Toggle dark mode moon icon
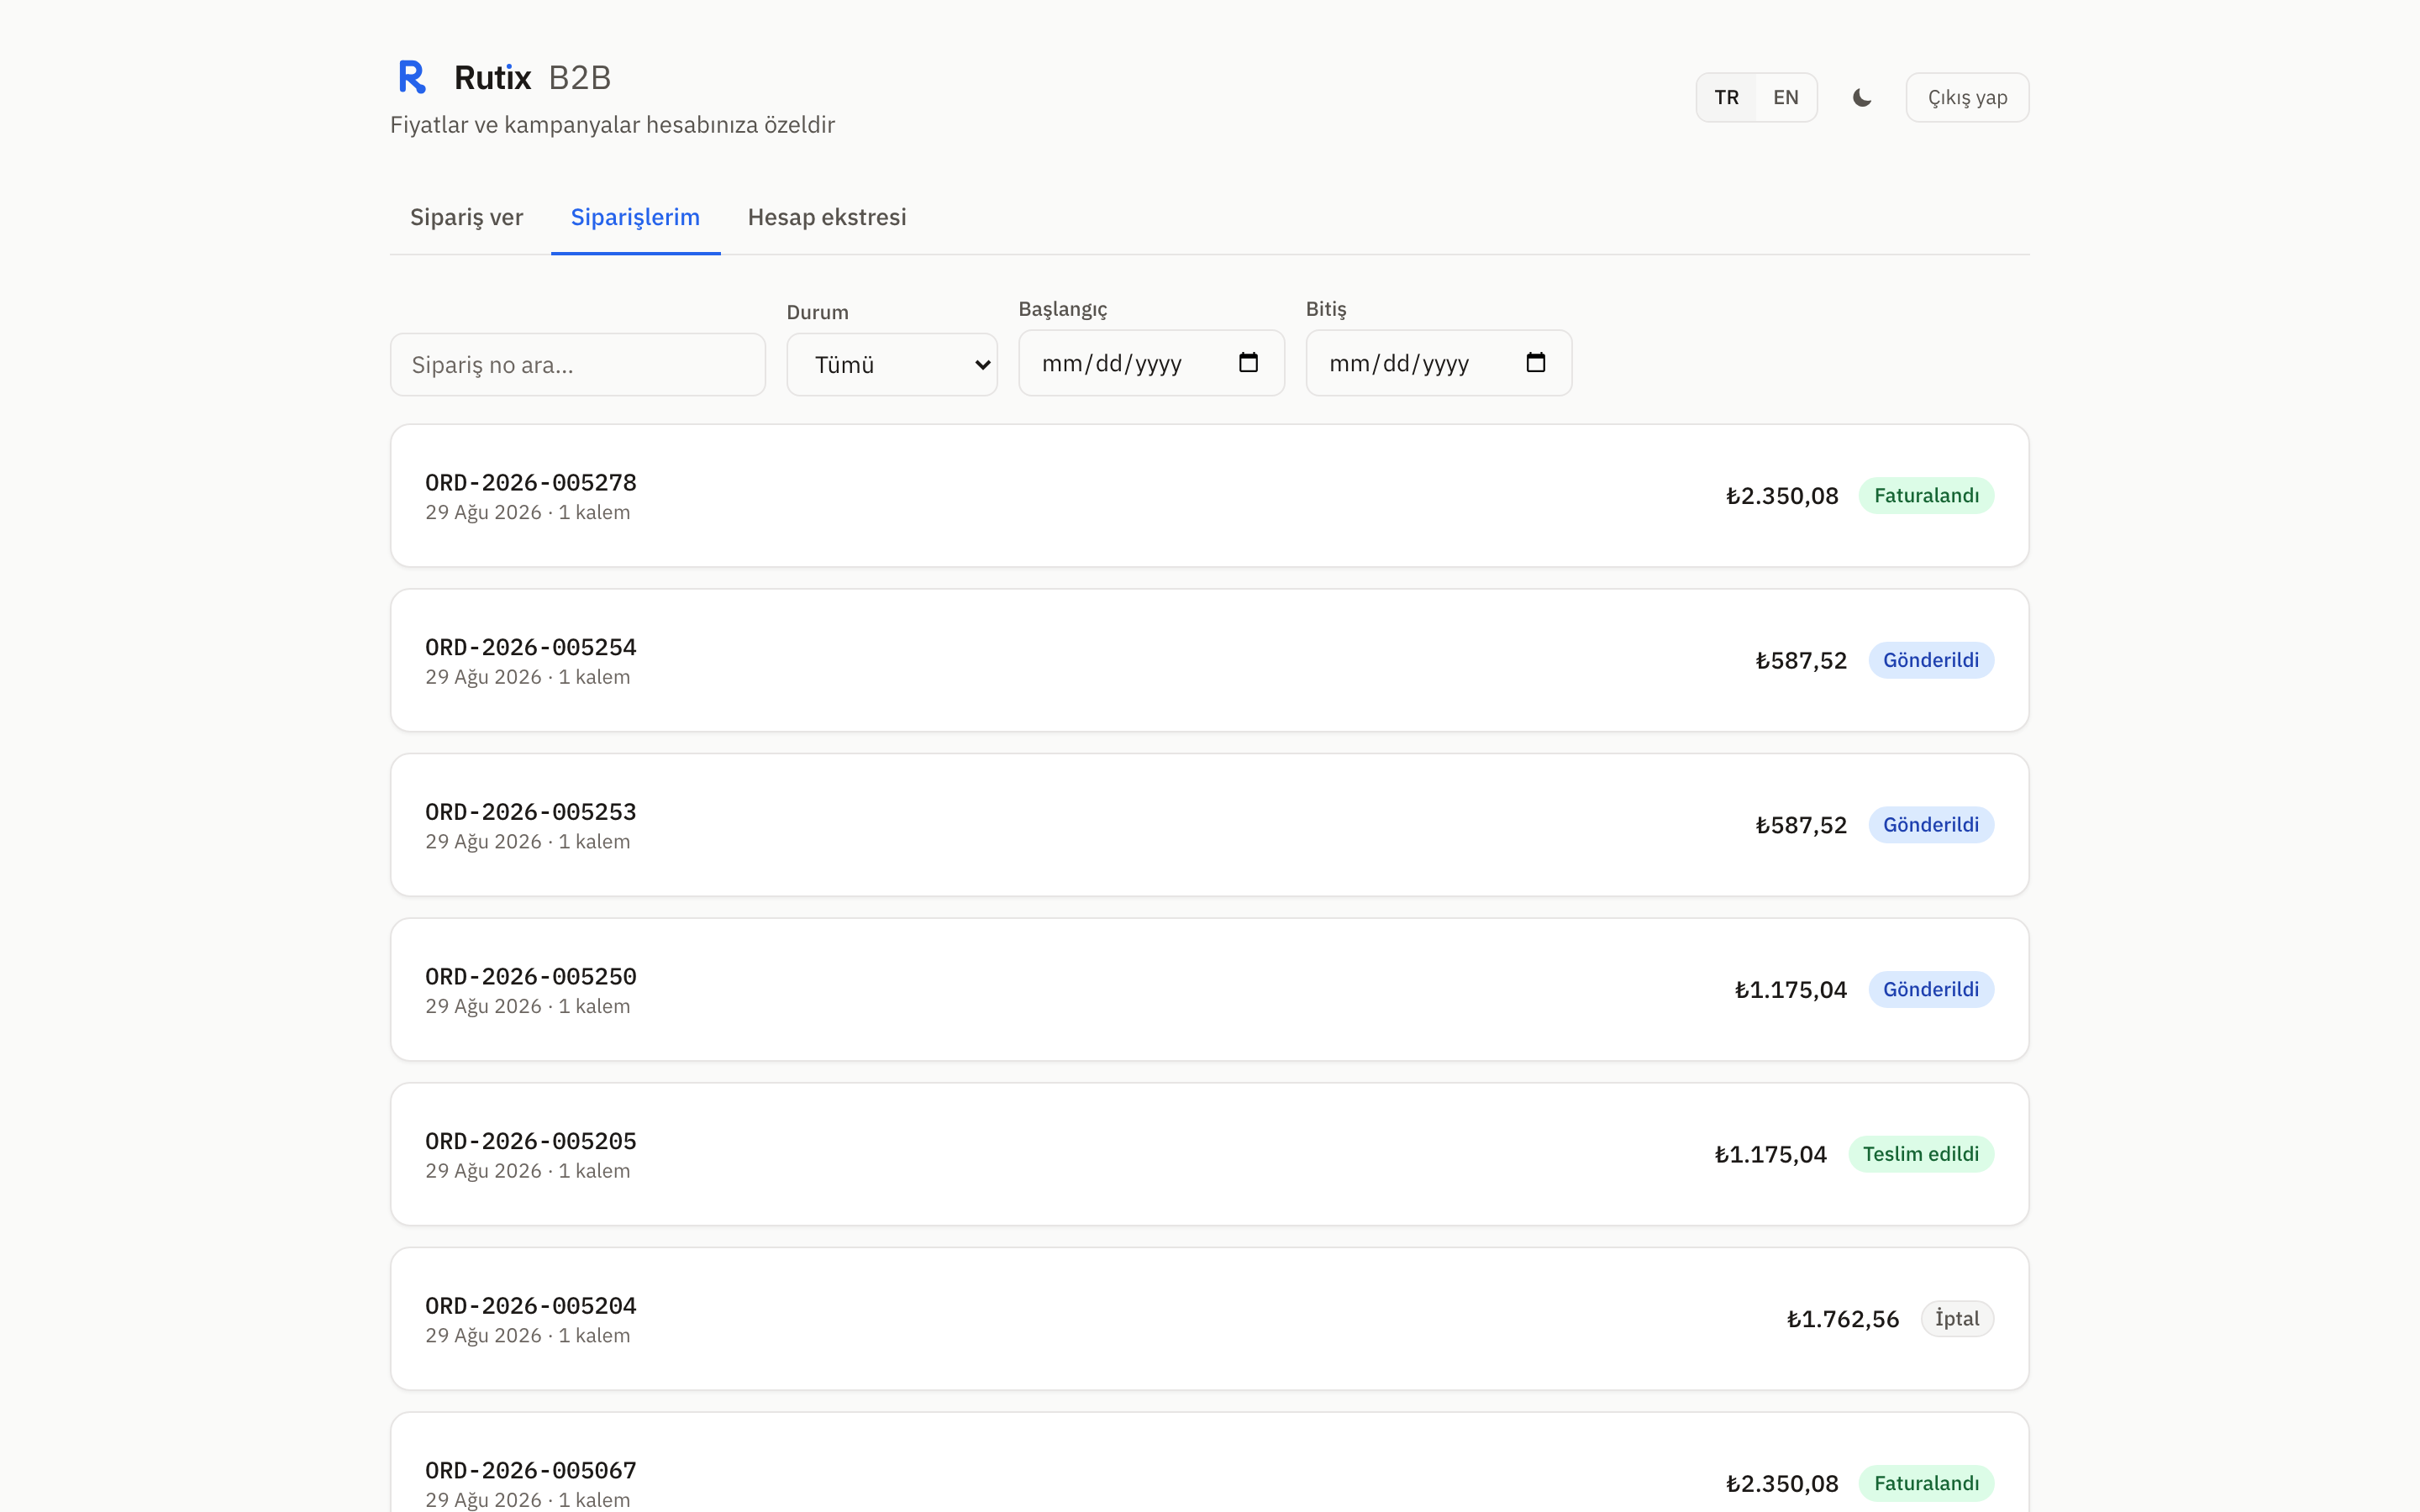Viewport: 2420px width, 1512px height. pyautogui.click(x=1861, y=97)
